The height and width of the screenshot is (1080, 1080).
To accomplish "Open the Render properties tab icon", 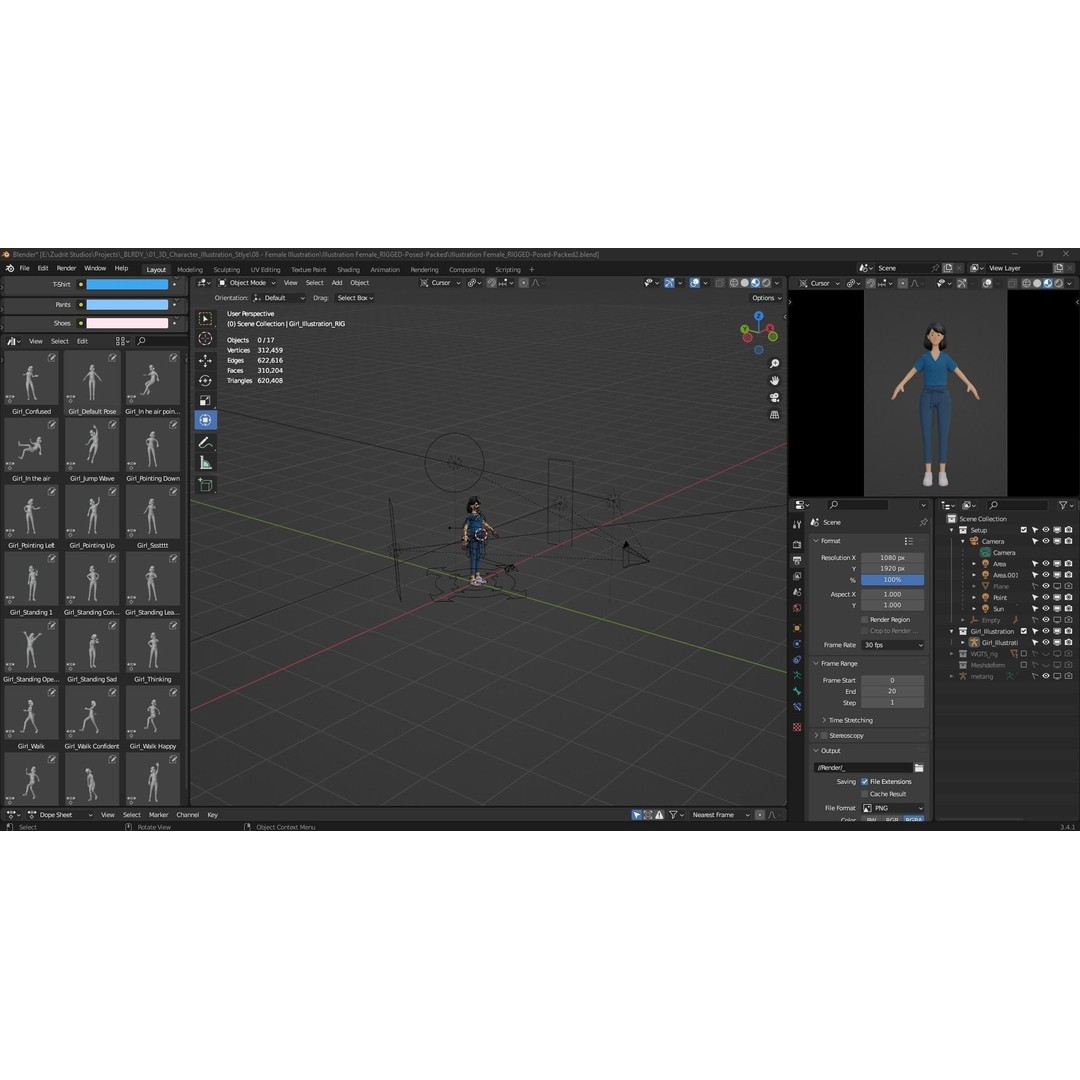I will [798, 544].
